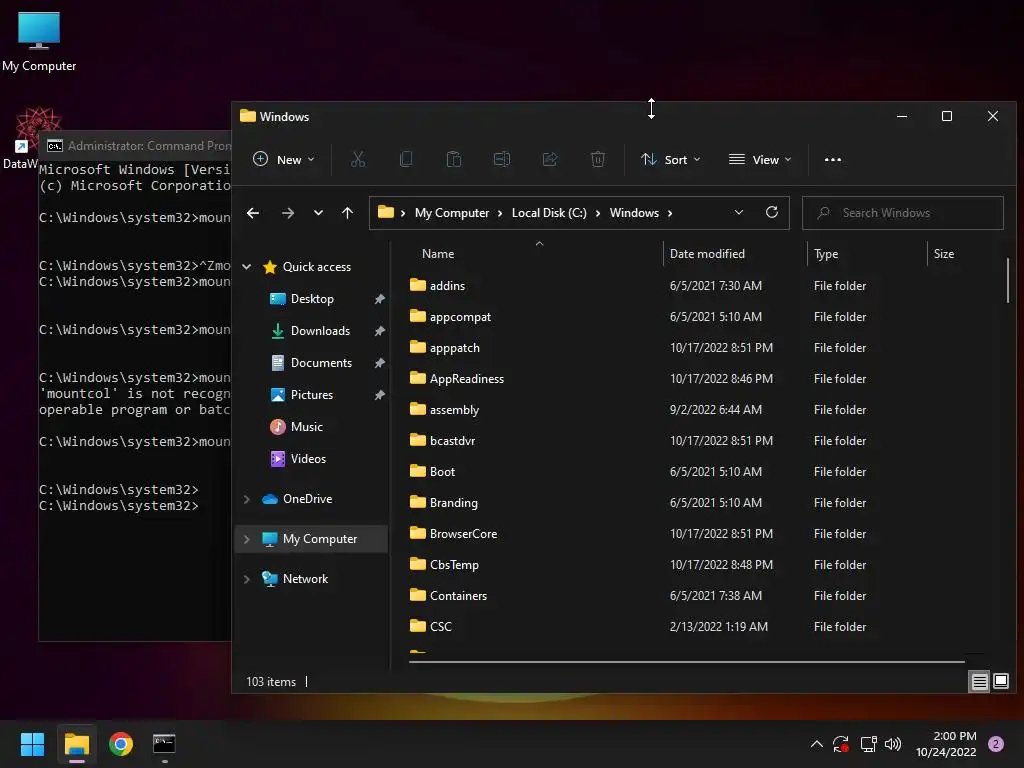Go up one folder level
Viewport: 1024px width, 768px height.
pos(347,213)
